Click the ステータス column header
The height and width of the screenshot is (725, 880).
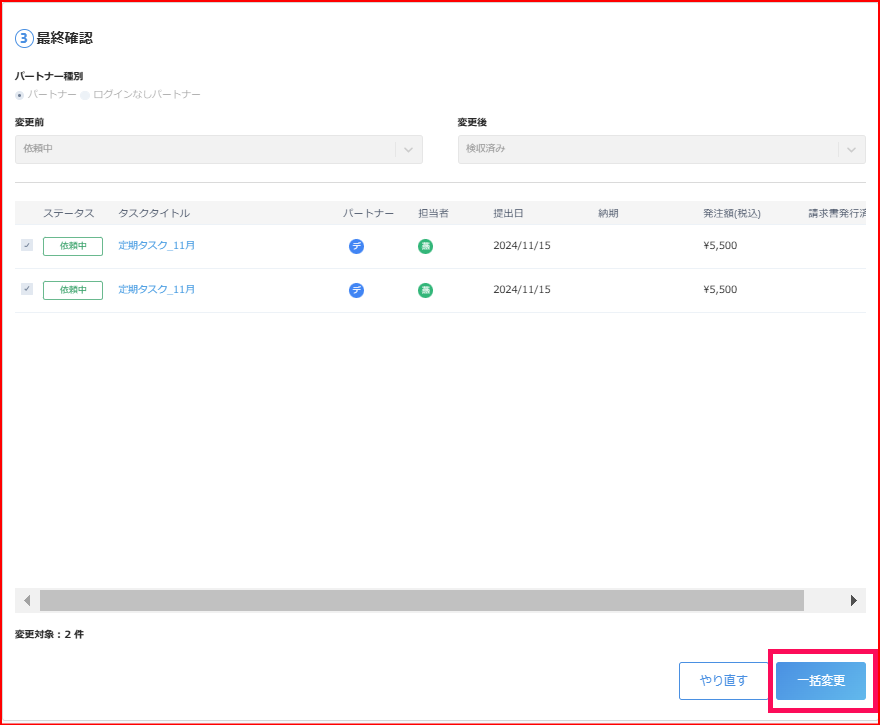pyautogui.click(x=68, y=213)
